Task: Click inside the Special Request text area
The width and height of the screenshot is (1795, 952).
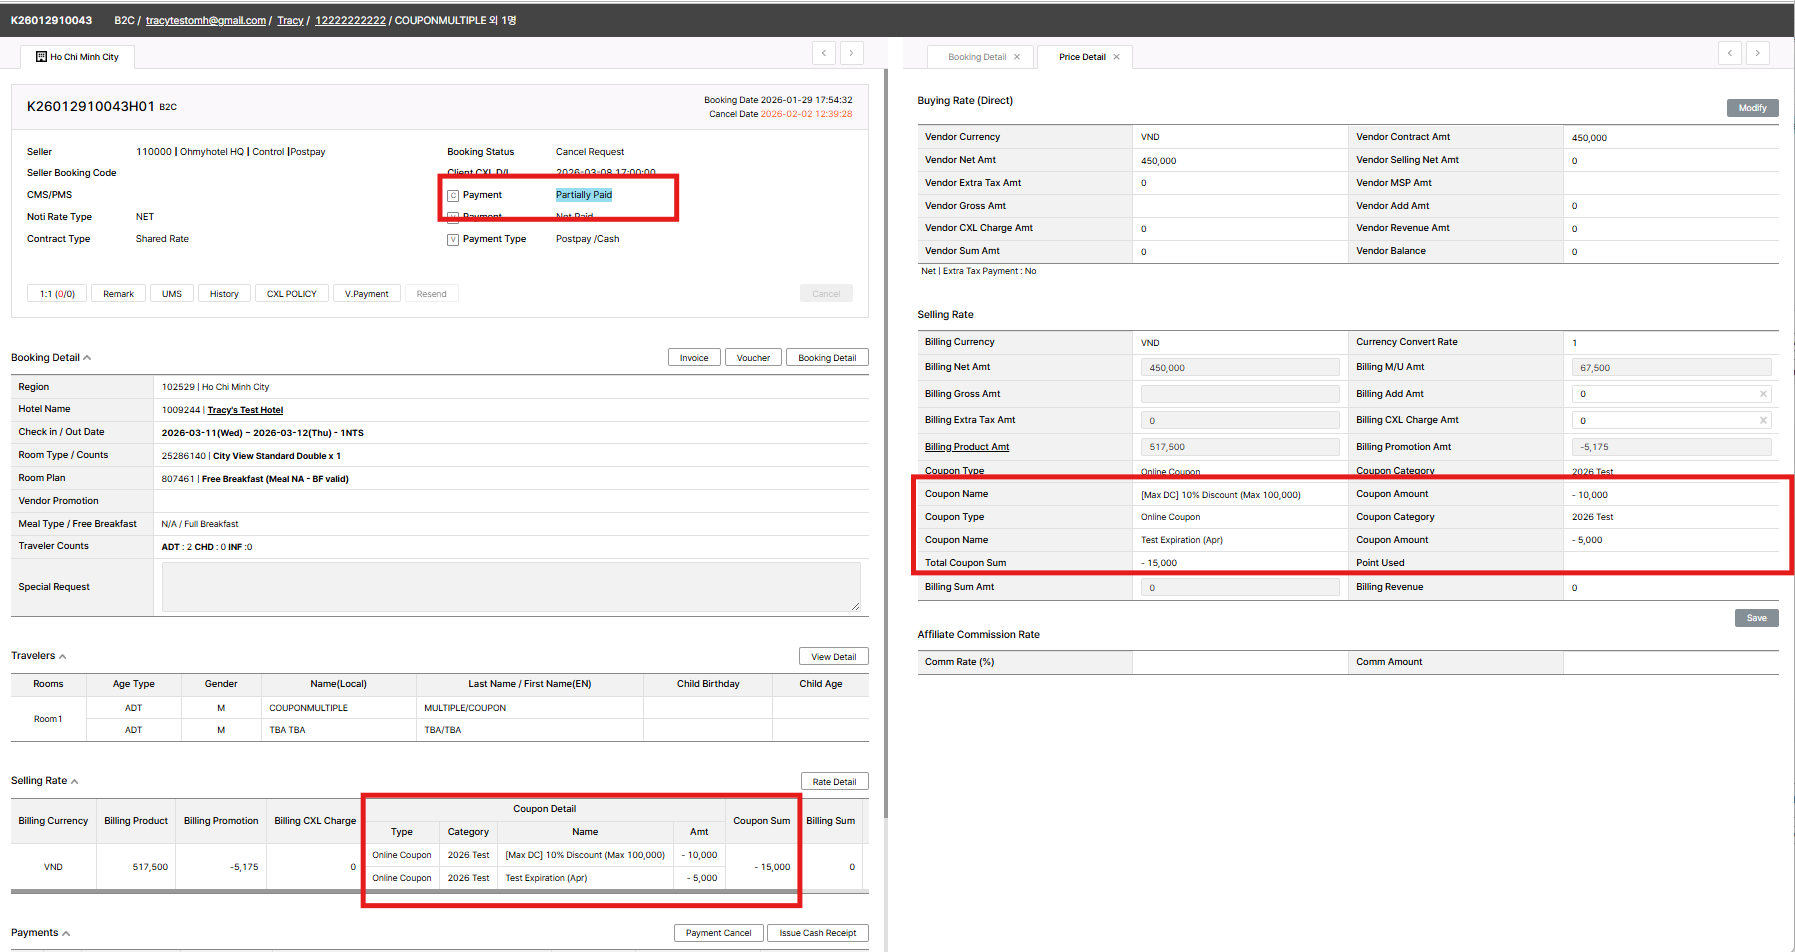Action: click(x=510, y=587)
